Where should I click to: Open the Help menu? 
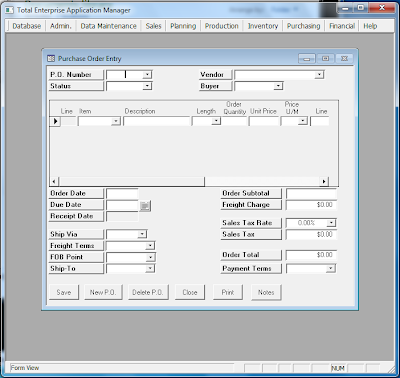pos(370,26)
